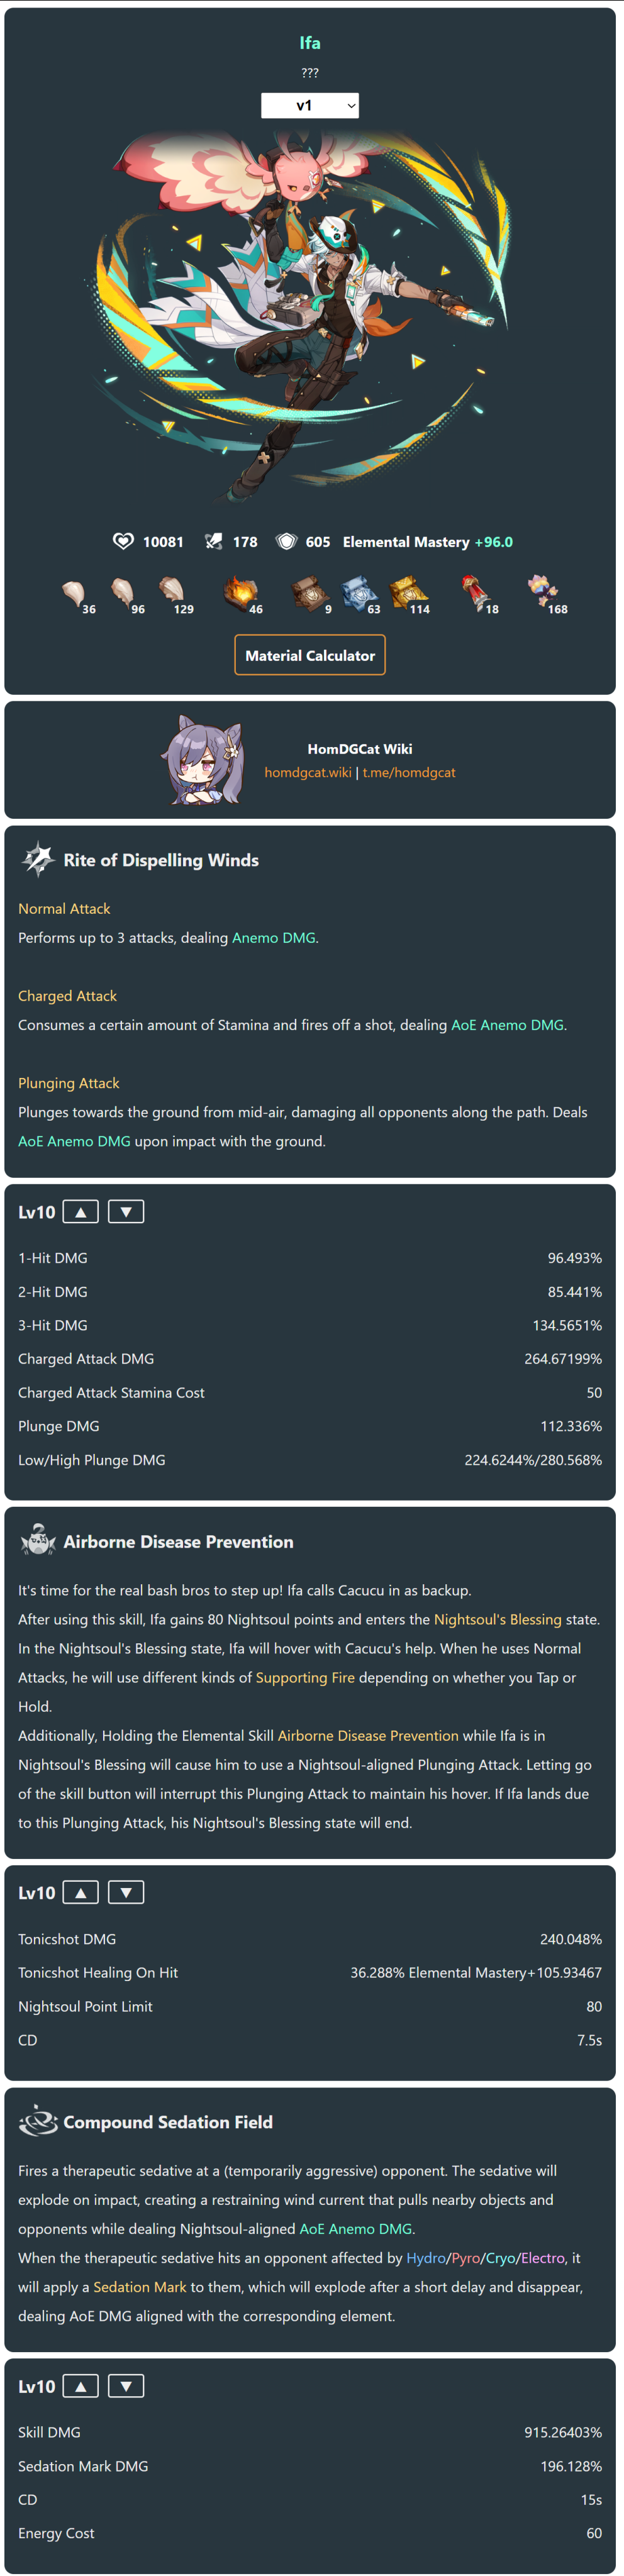Decrease Normal Attack talent level with down arrow
The height and width of the screenshot is (2576, 624).
point(126,1212)
